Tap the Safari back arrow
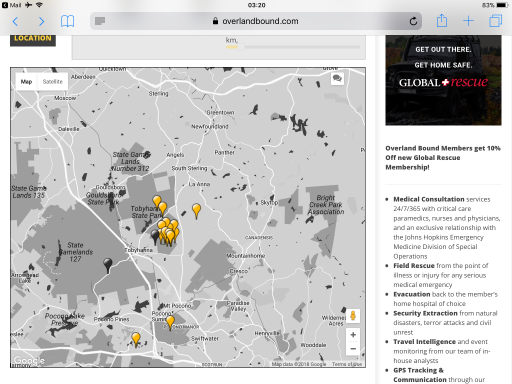 tap(15, 21)
